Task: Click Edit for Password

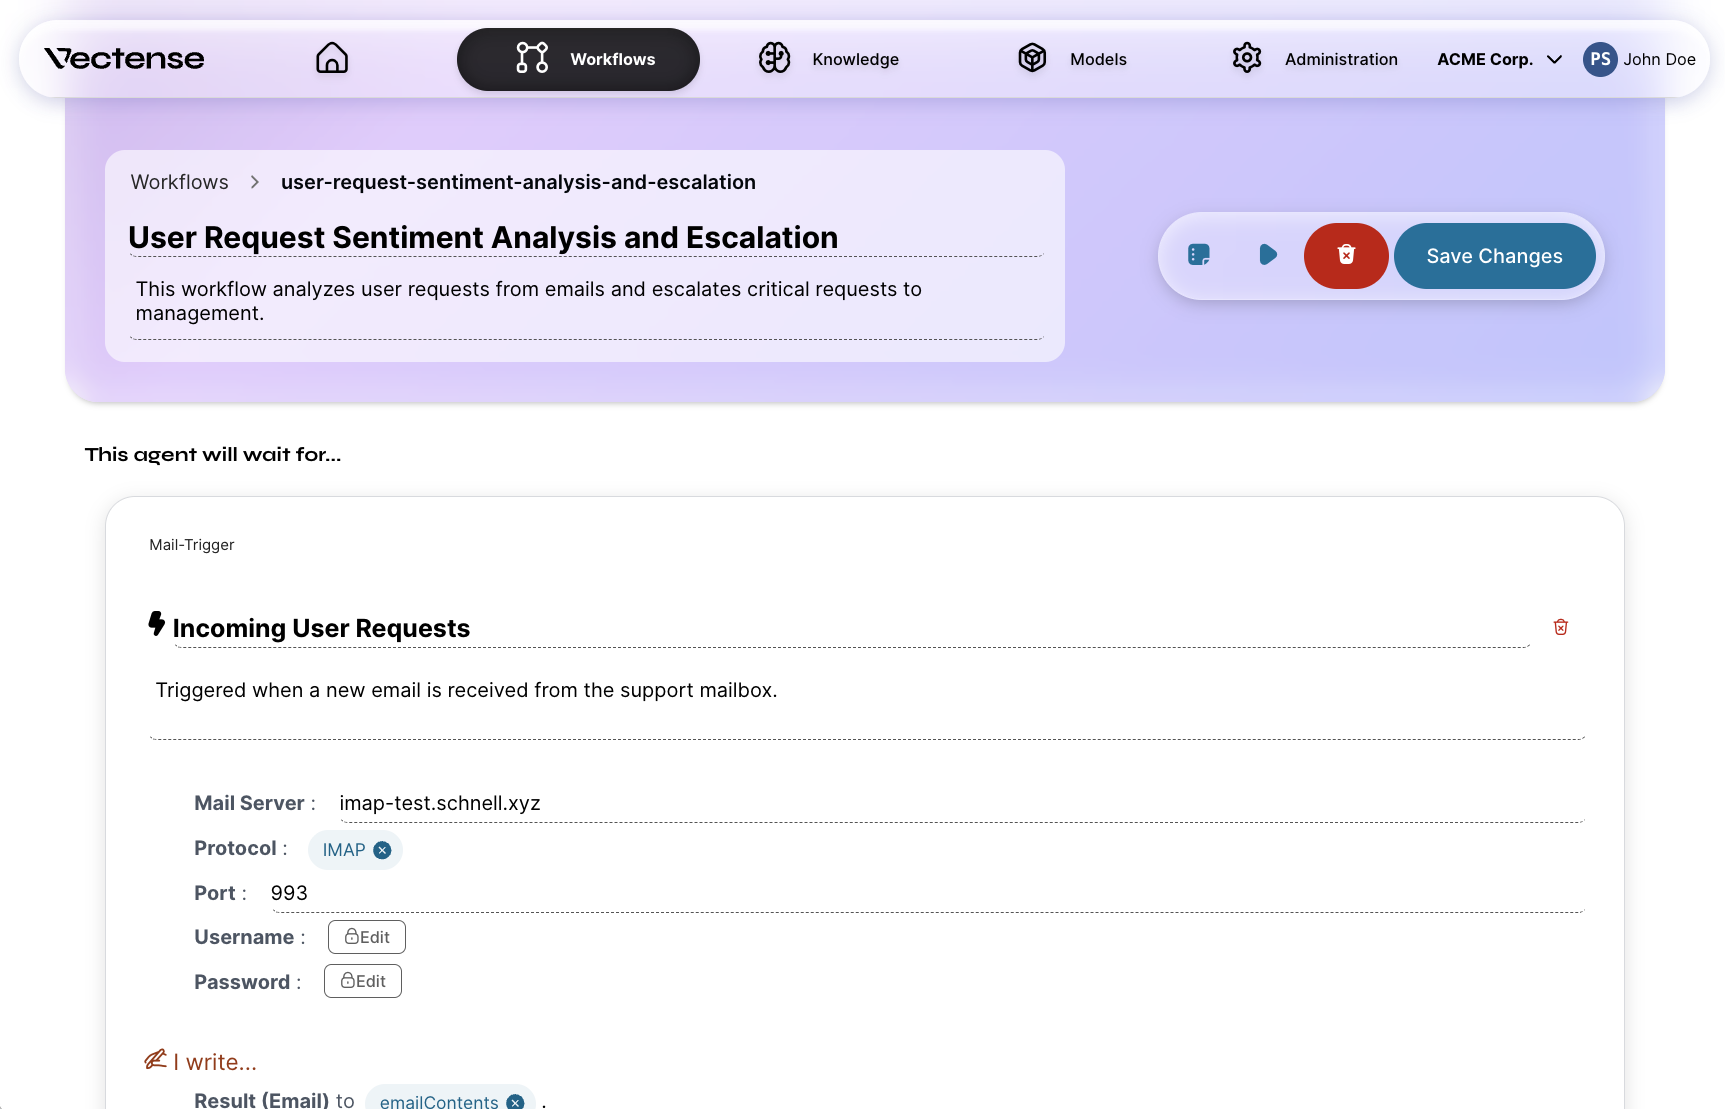Action: point(363,981)
